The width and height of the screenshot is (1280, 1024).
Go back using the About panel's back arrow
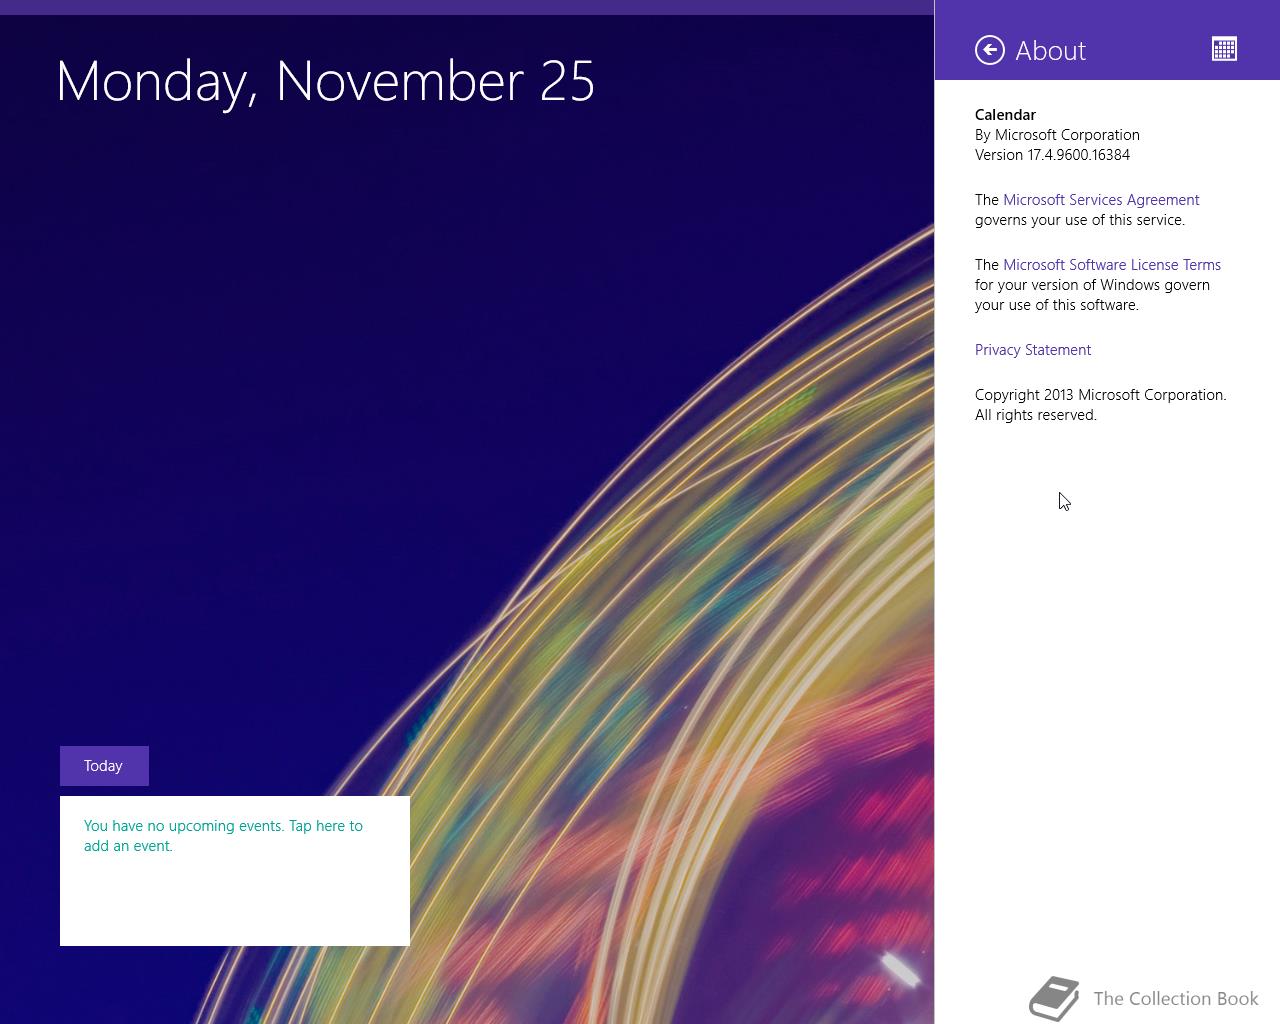(990, 50)
